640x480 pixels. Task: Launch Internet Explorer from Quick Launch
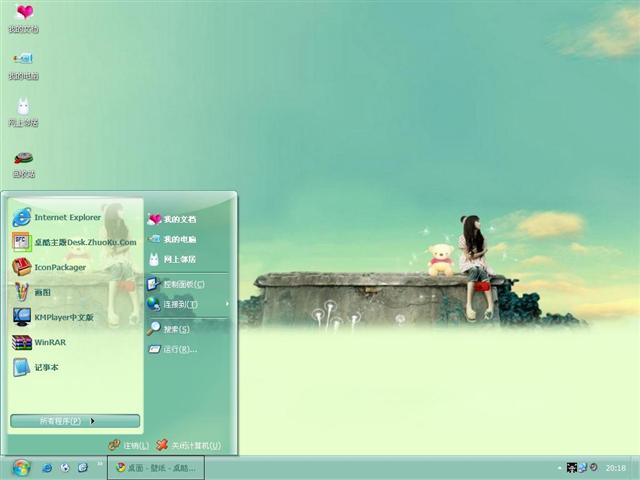point(47,468)
